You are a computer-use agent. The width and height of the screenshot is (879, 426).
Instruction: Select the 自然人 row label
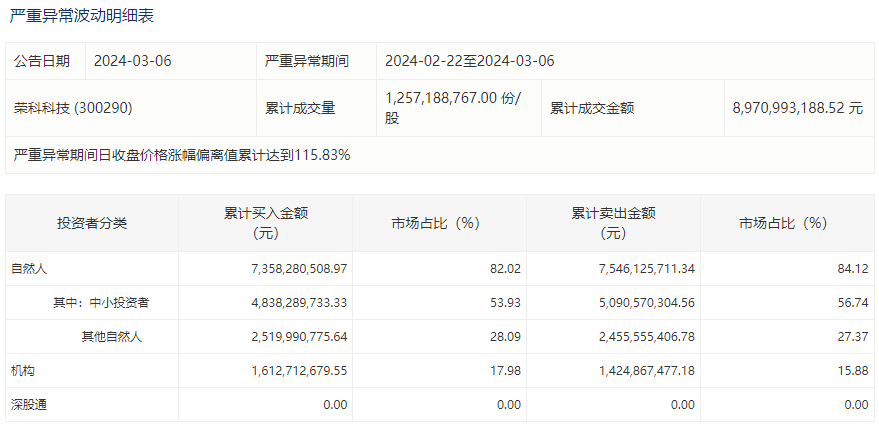coord(29,269)
